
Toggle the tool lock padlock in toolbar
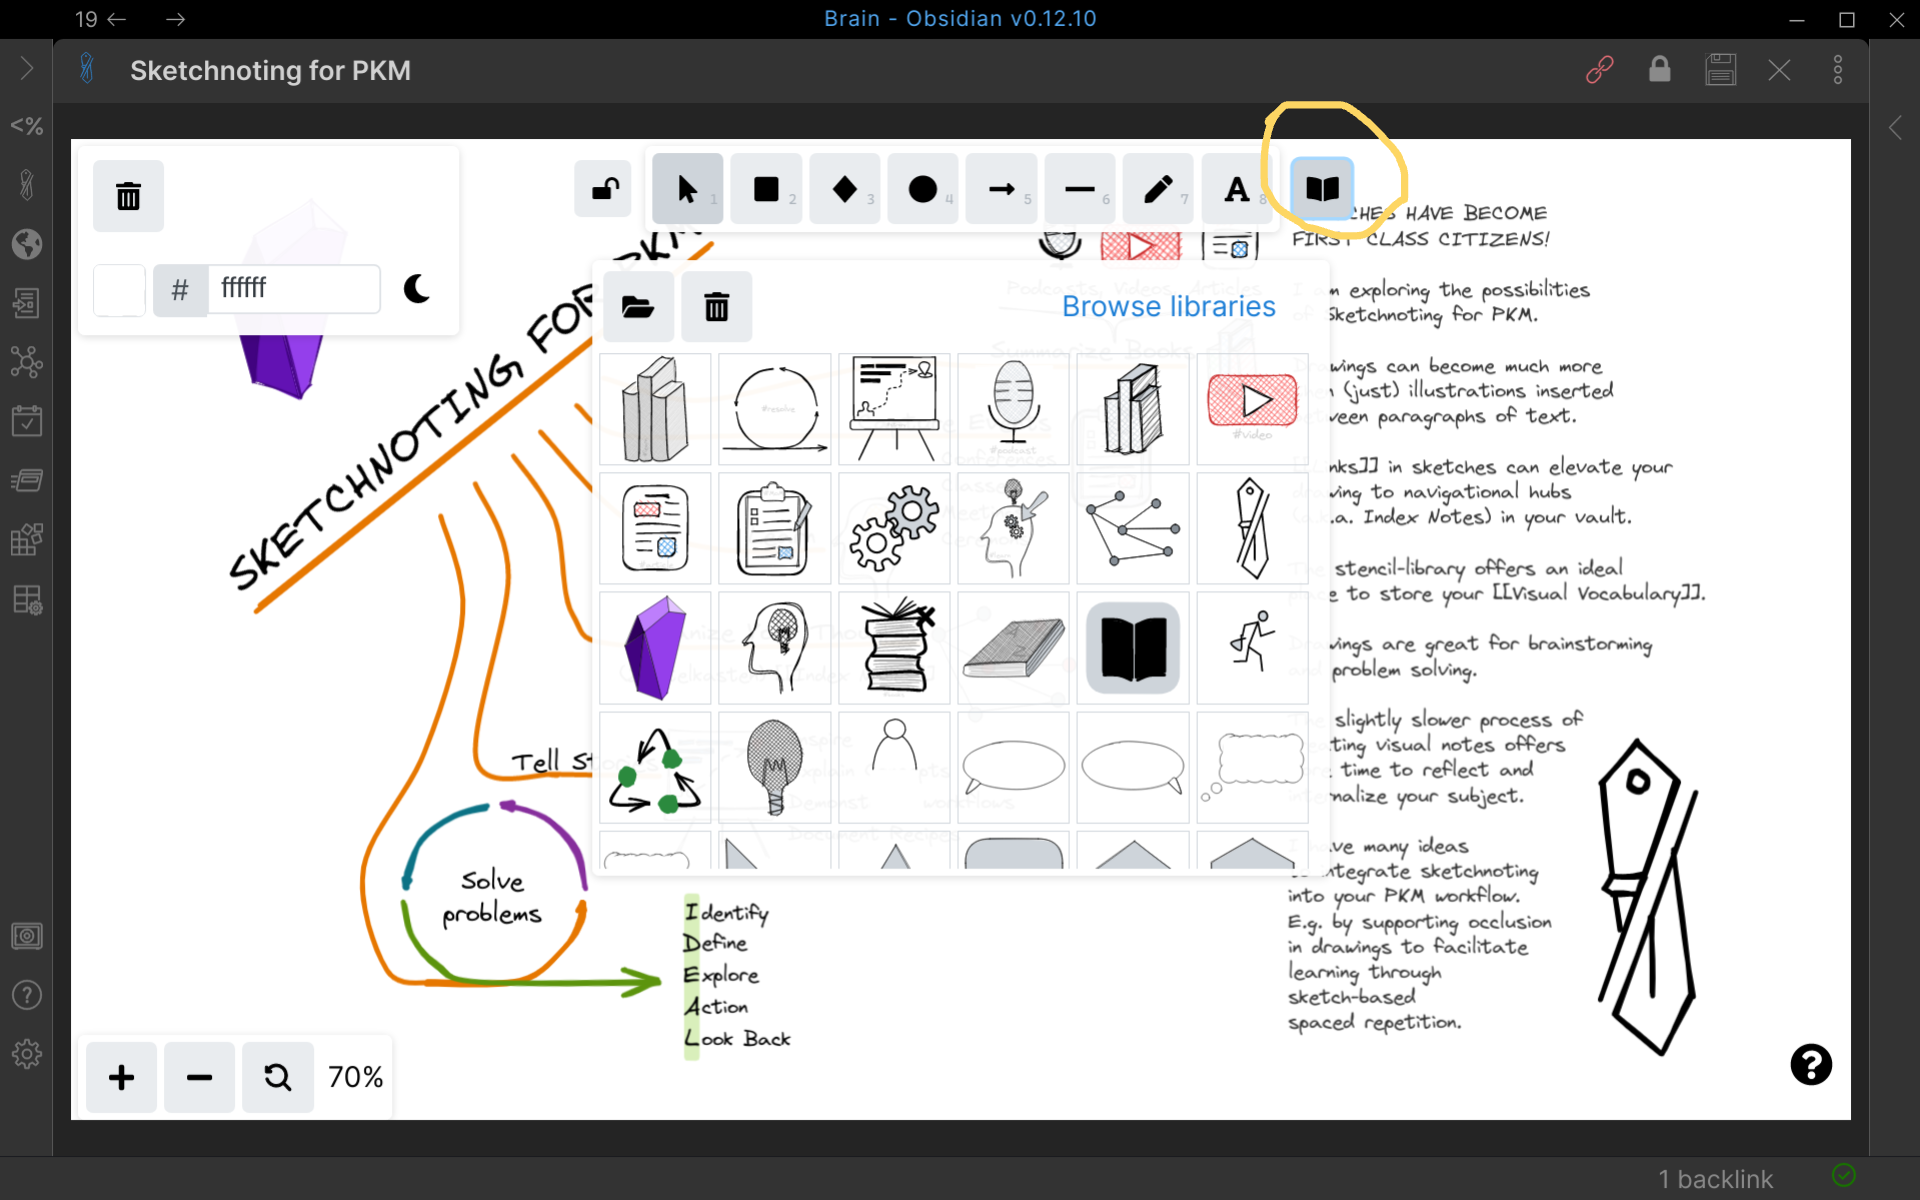(x=603, y=188)
